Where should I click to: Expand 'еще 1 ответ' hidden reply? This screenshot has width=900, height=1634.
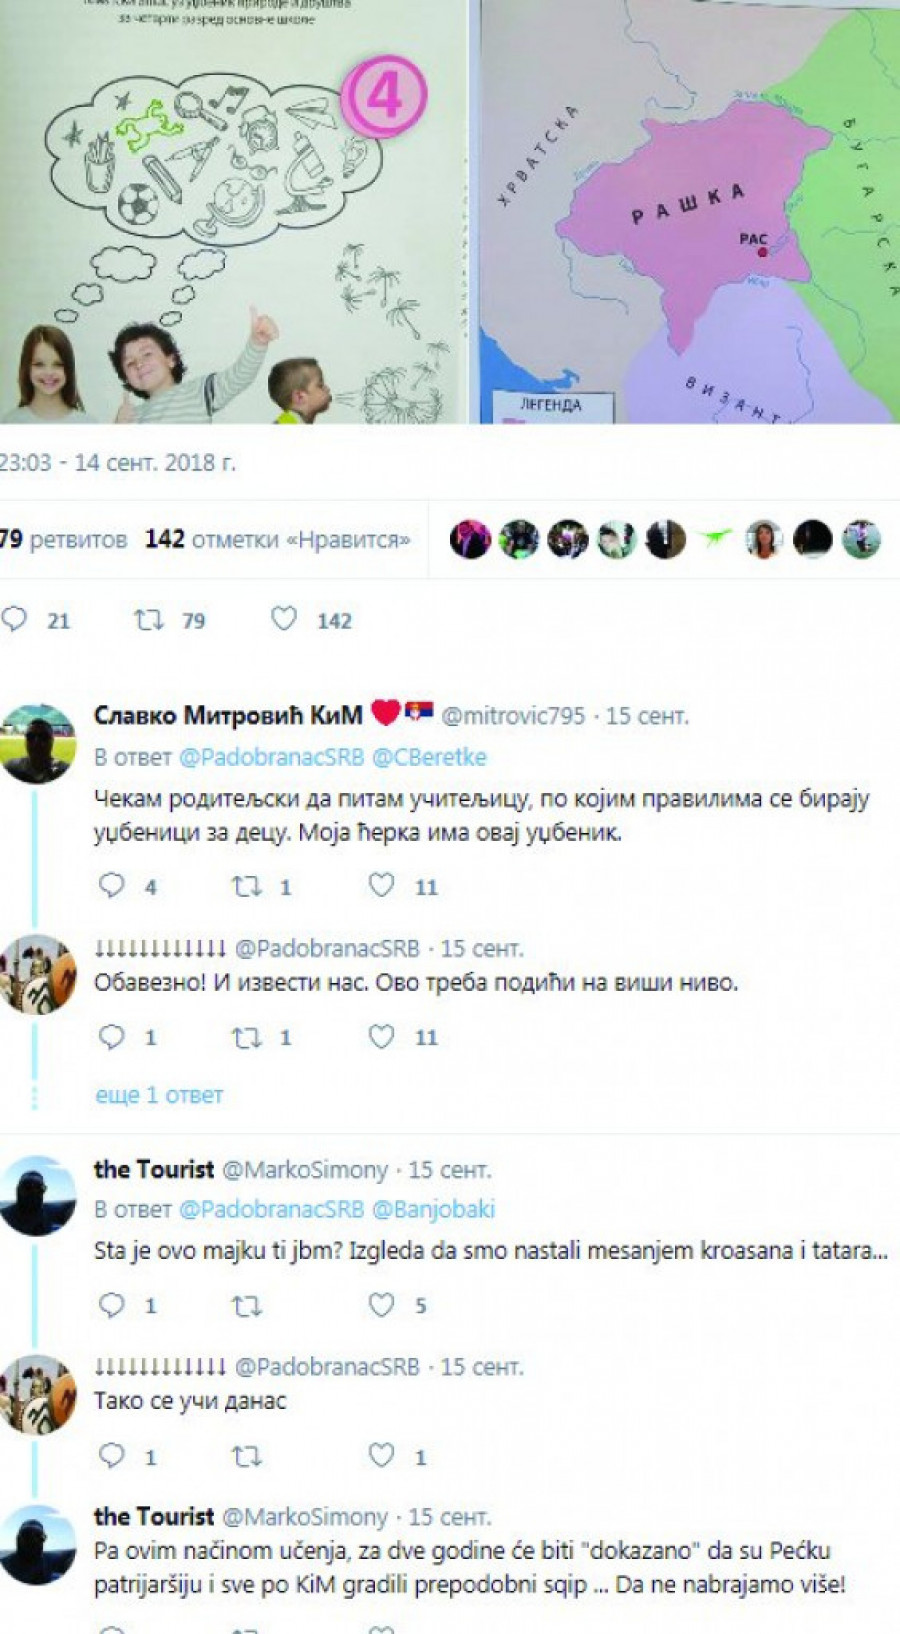coord(159,1095)
